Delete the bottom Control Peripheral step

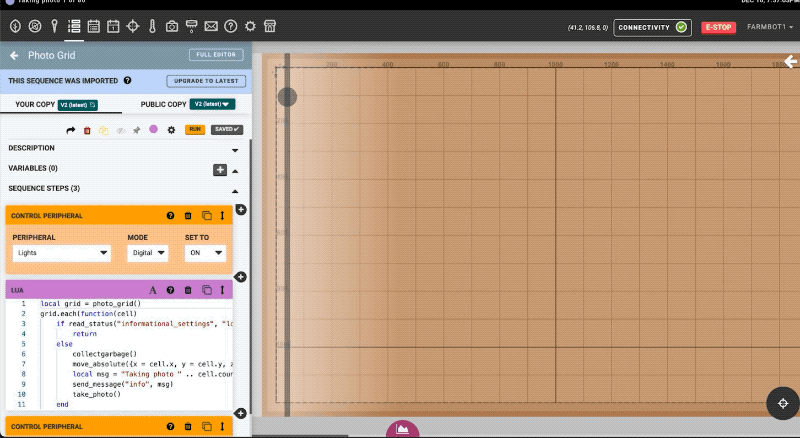tap(188, 426)
